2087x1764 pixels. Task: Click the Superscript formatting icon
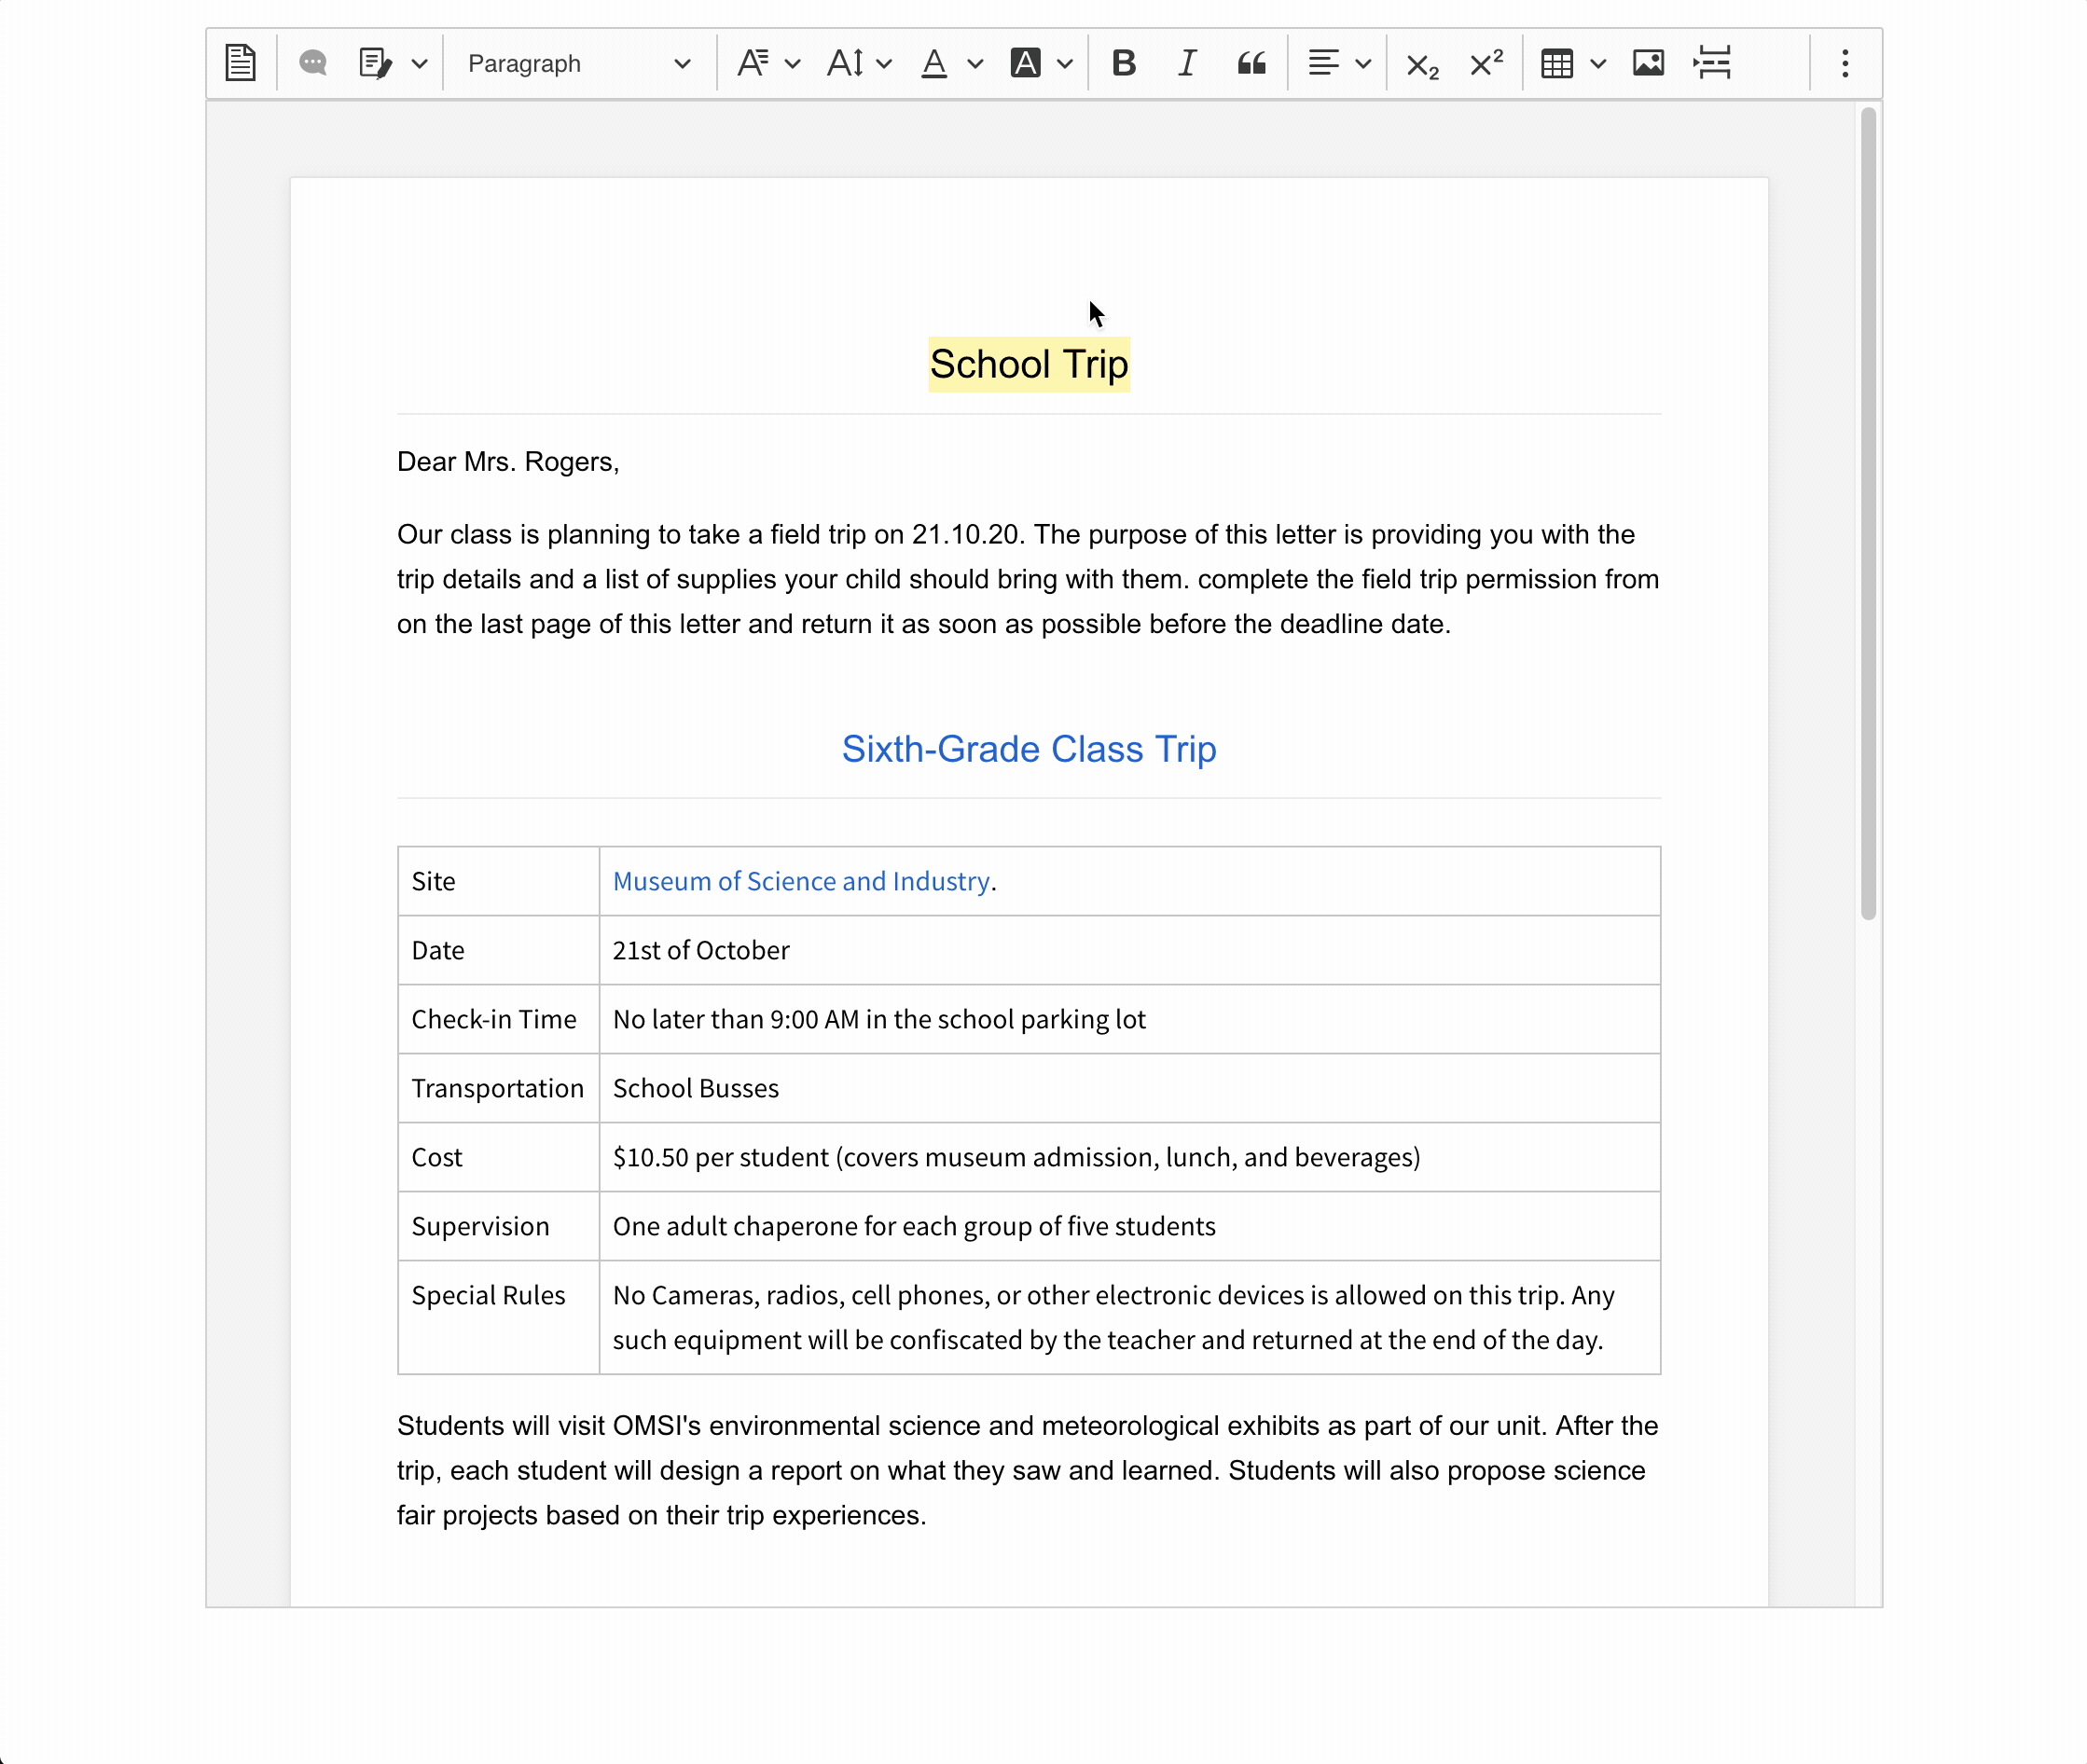pyautogui.click(x=1485, y=63)
